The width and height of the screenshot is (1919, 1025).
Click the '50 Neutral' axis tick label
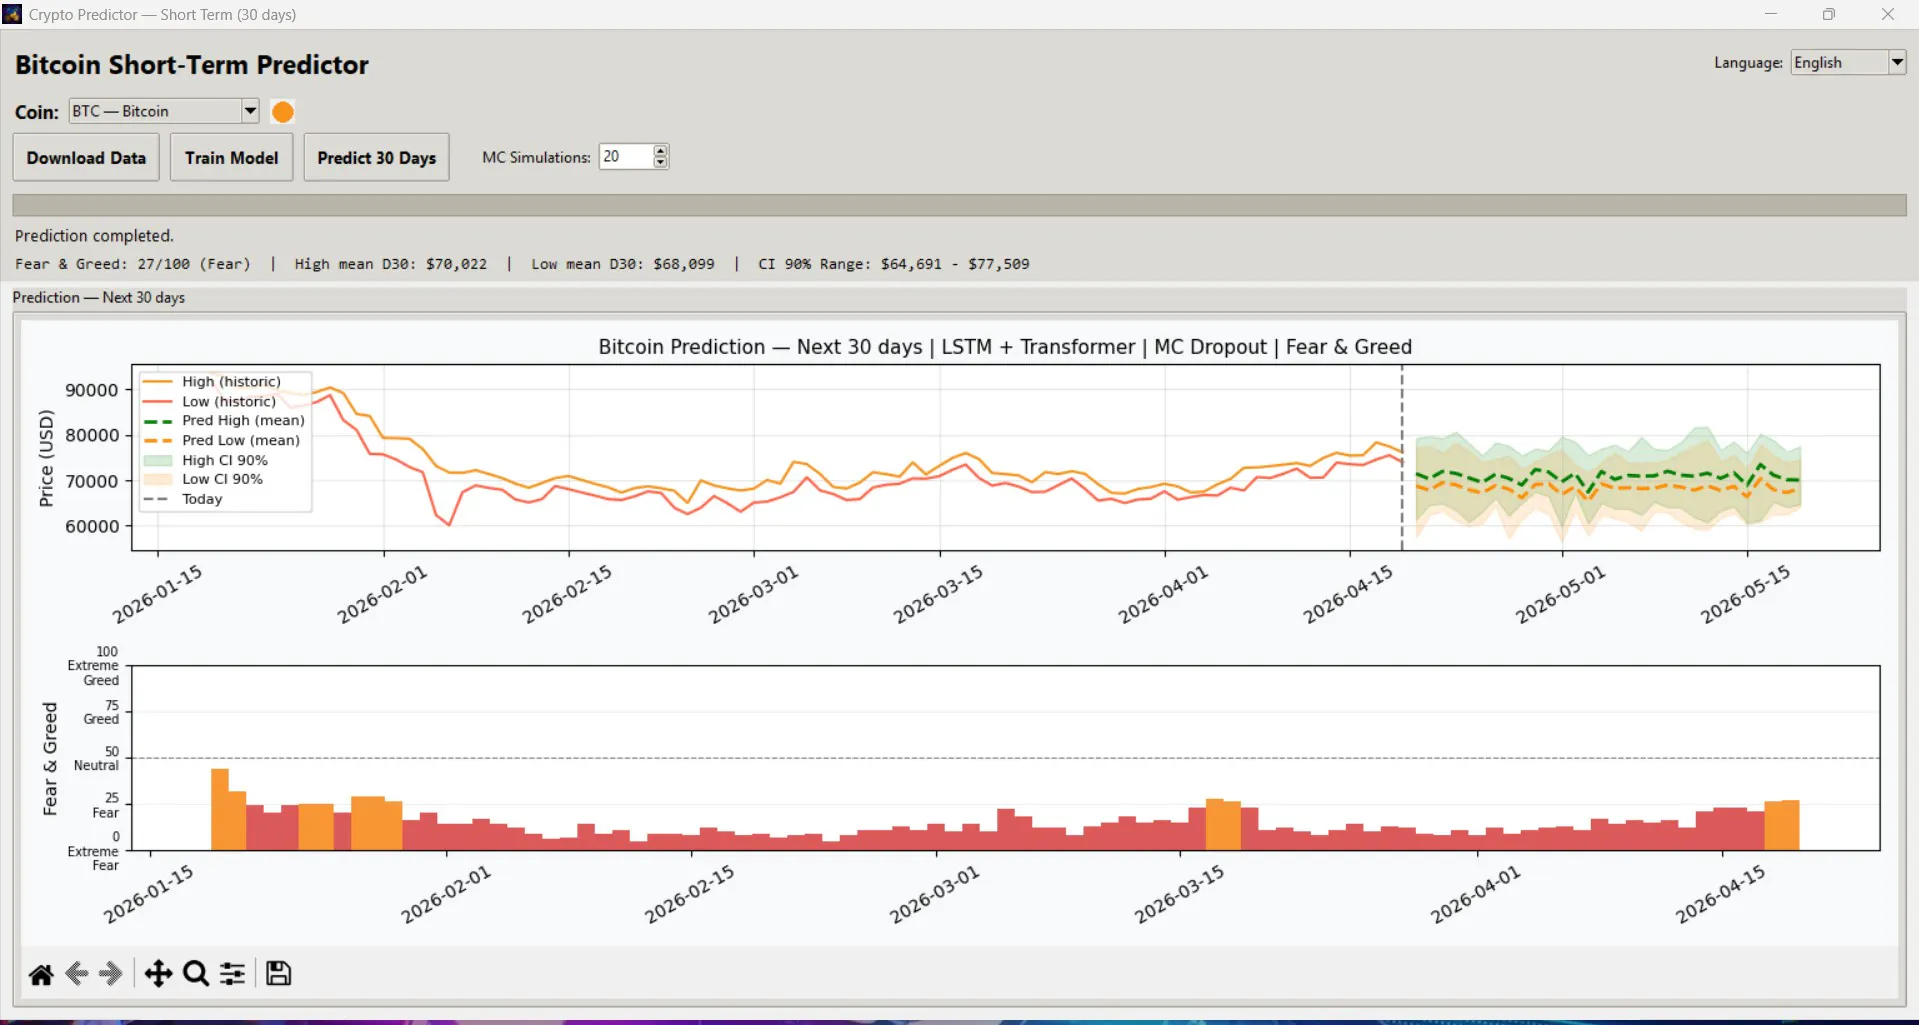tap(97, 758)
